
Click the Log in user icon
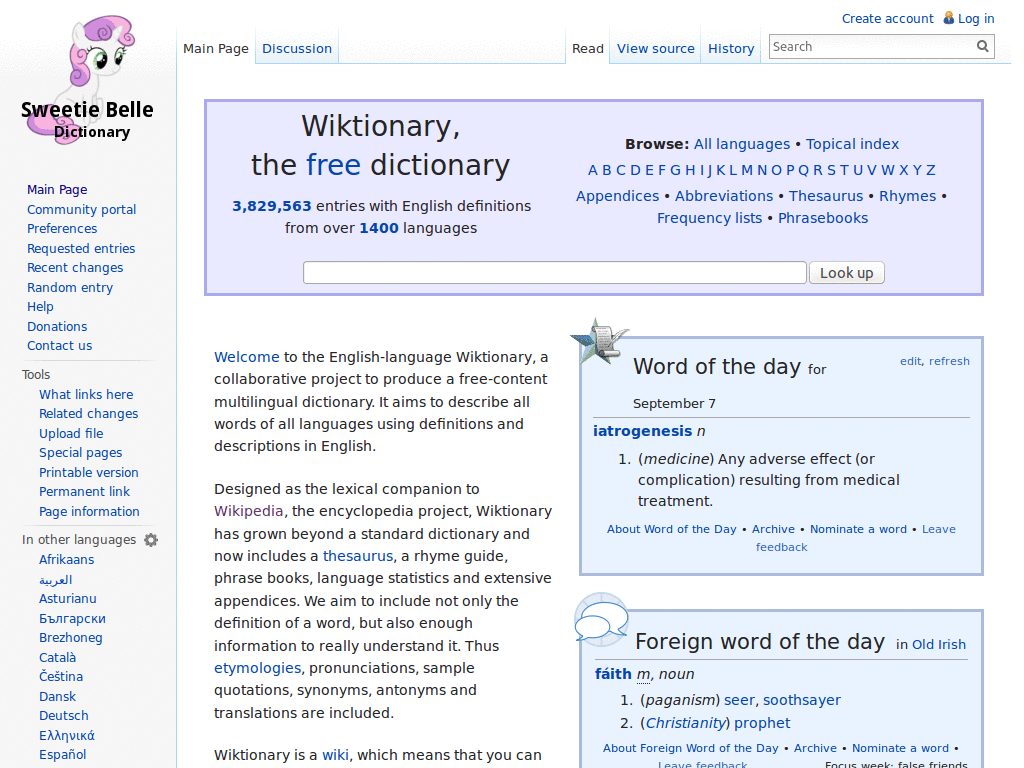click(948, 18)
